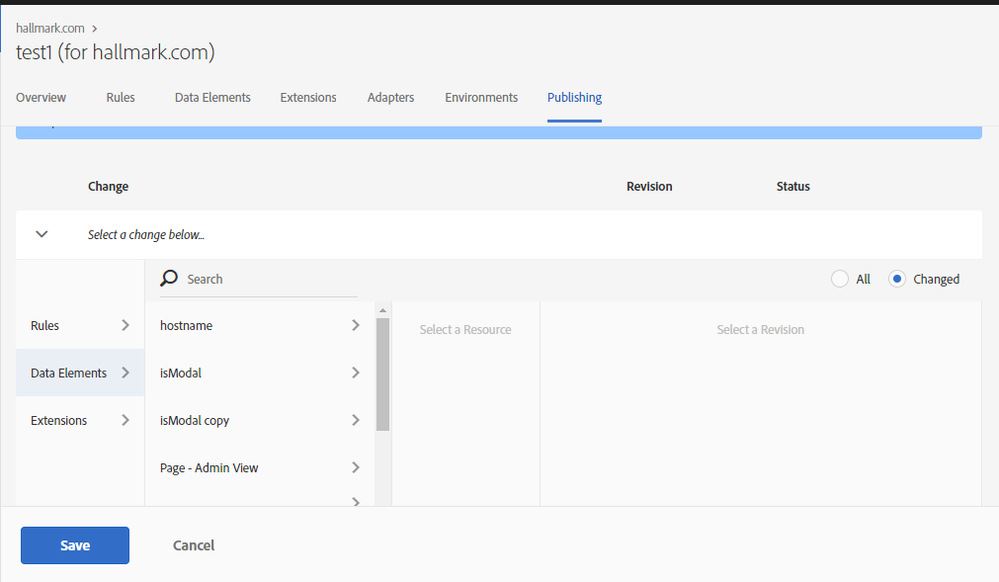Click the search magnifier icon

(170, 279)
